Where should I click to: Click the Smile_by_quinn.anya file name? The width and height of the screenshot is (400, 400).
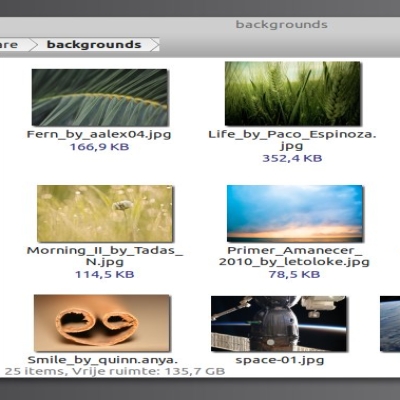point(103,360)
